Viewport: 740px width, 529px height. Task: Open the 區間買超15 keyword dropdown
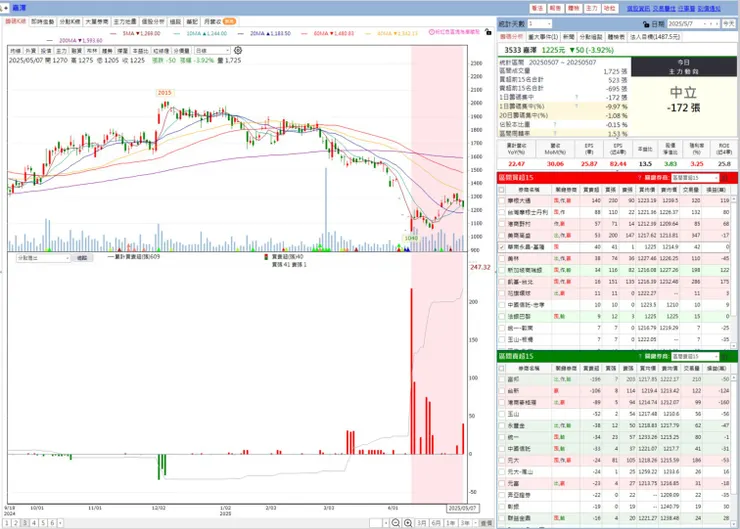[x=695, y=178]
